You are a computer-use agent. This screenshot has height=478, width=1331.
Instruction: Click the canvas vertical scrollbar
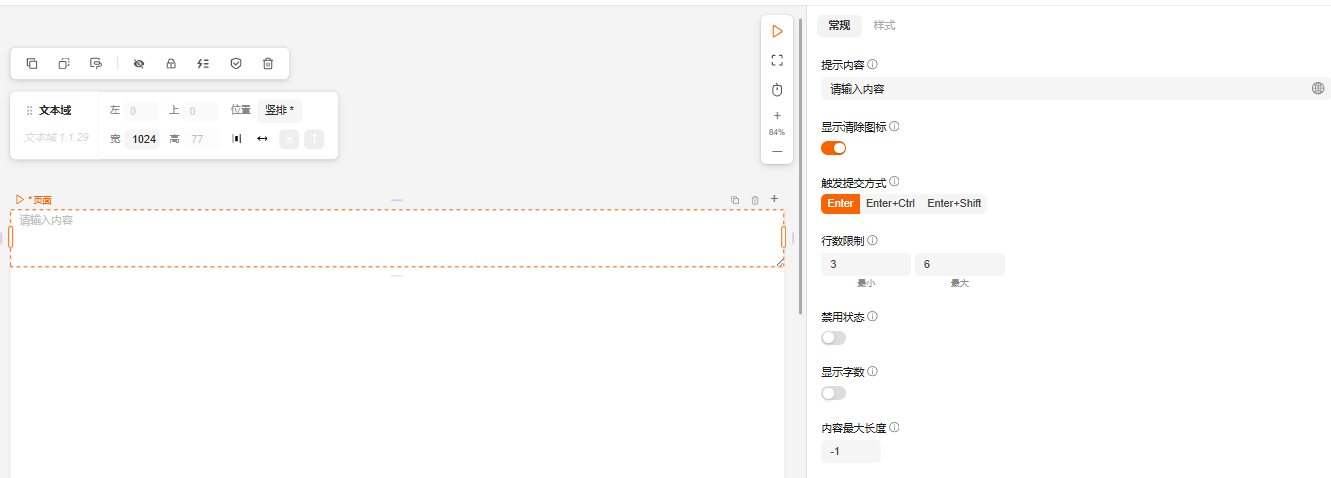click(800, 165)
